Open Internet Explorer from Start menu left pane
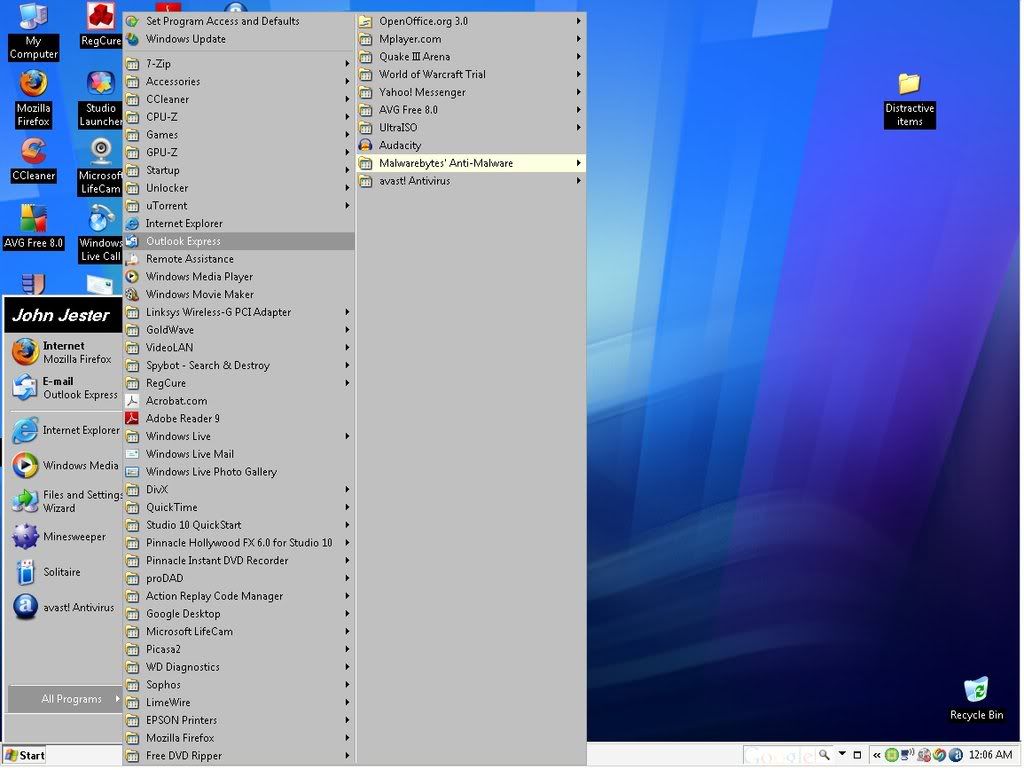 coord(64,430)
